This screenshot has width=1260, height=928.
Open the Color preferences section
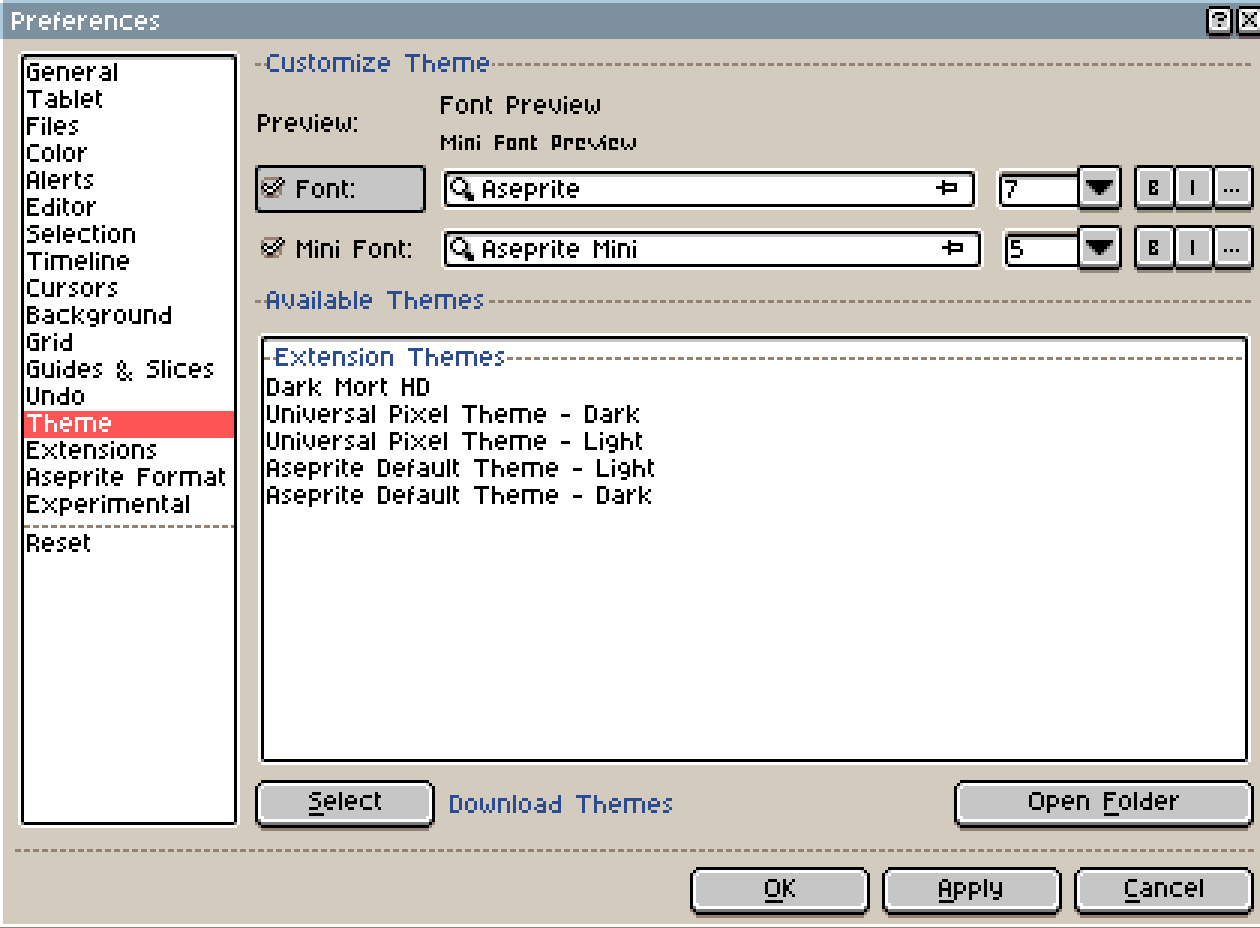click(x=129, y=153)
